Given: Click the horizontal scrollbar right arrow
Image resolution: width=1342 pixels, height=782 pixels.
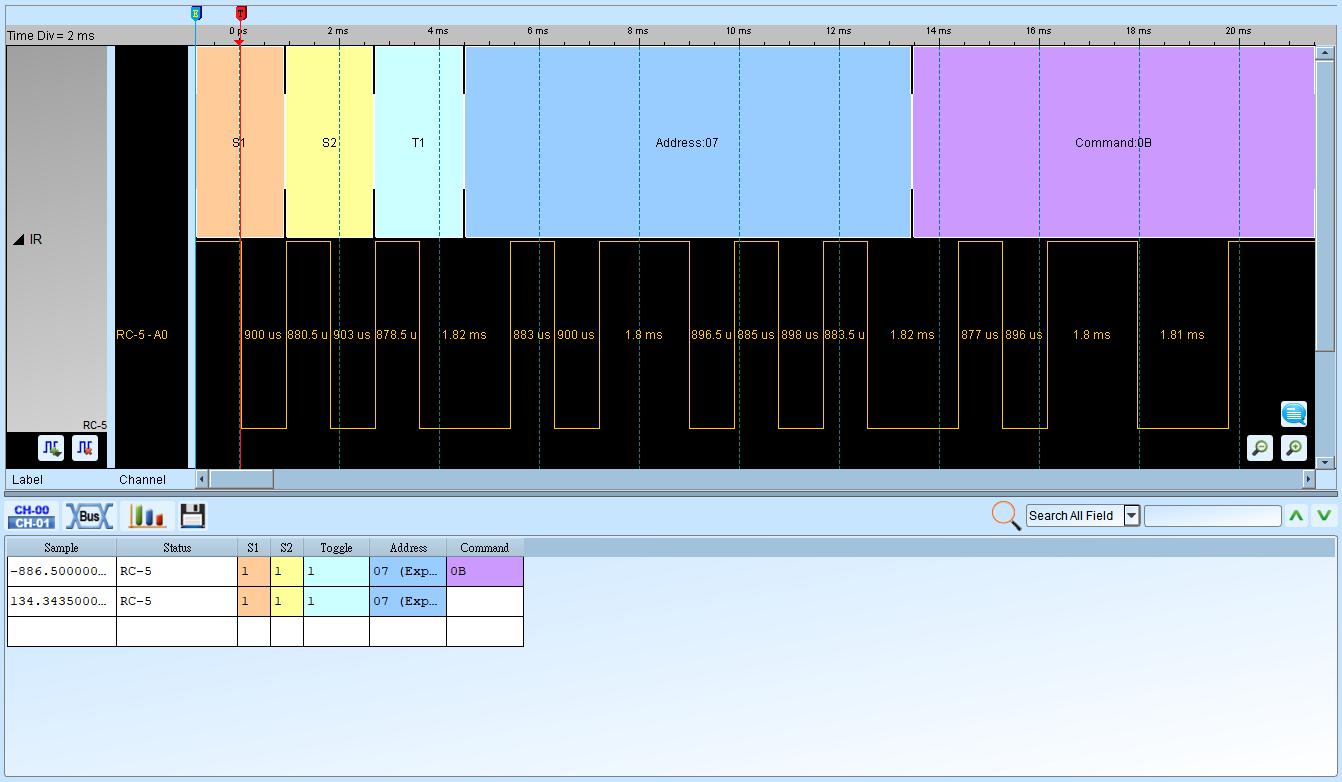Looking at the screenshot, I should pyautogui.click(x=1308, y=479).
